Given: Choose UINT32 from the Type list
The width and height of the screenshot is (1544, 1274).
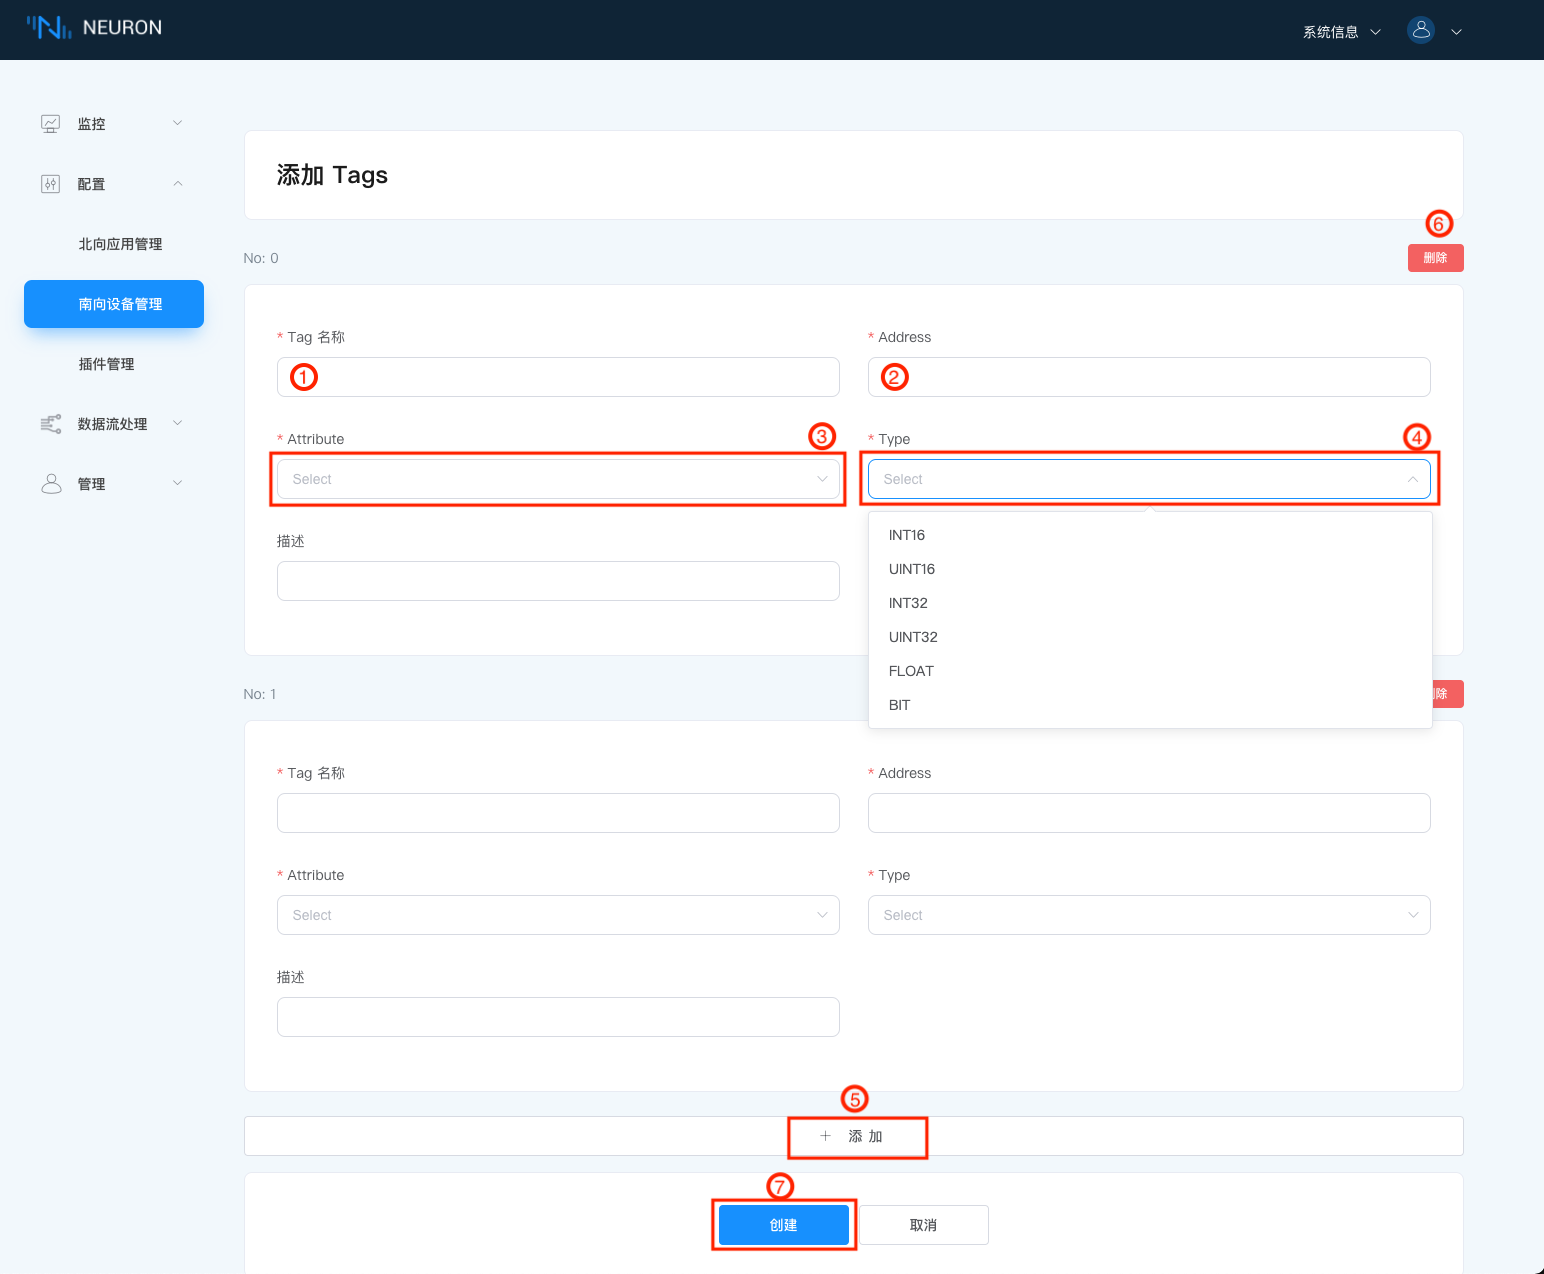Looking at the screenshot, I should pos(1150,637).
